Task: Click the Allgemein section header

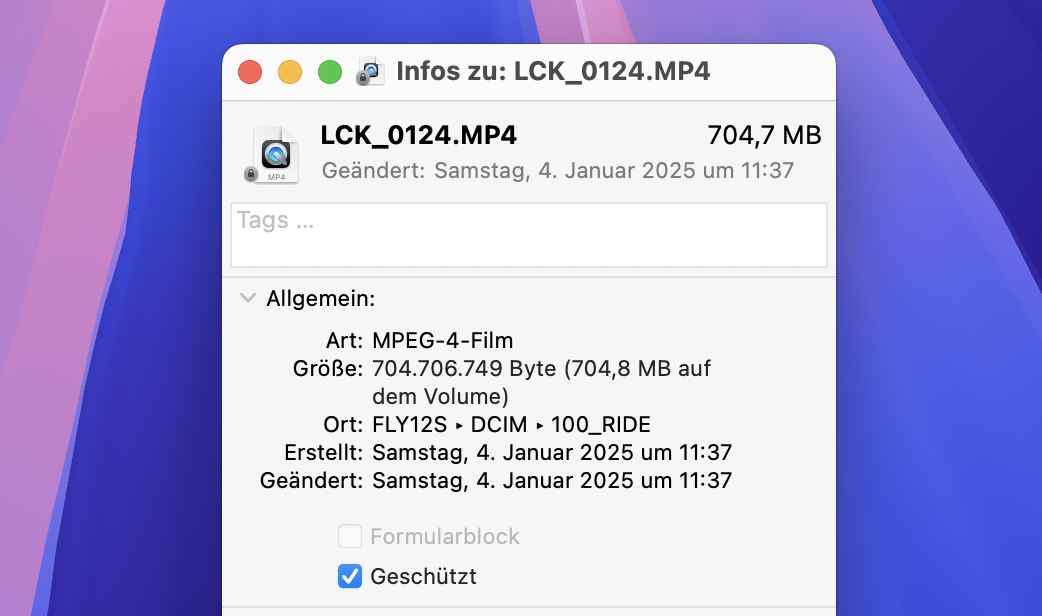Action: click(x=320, y=298)
